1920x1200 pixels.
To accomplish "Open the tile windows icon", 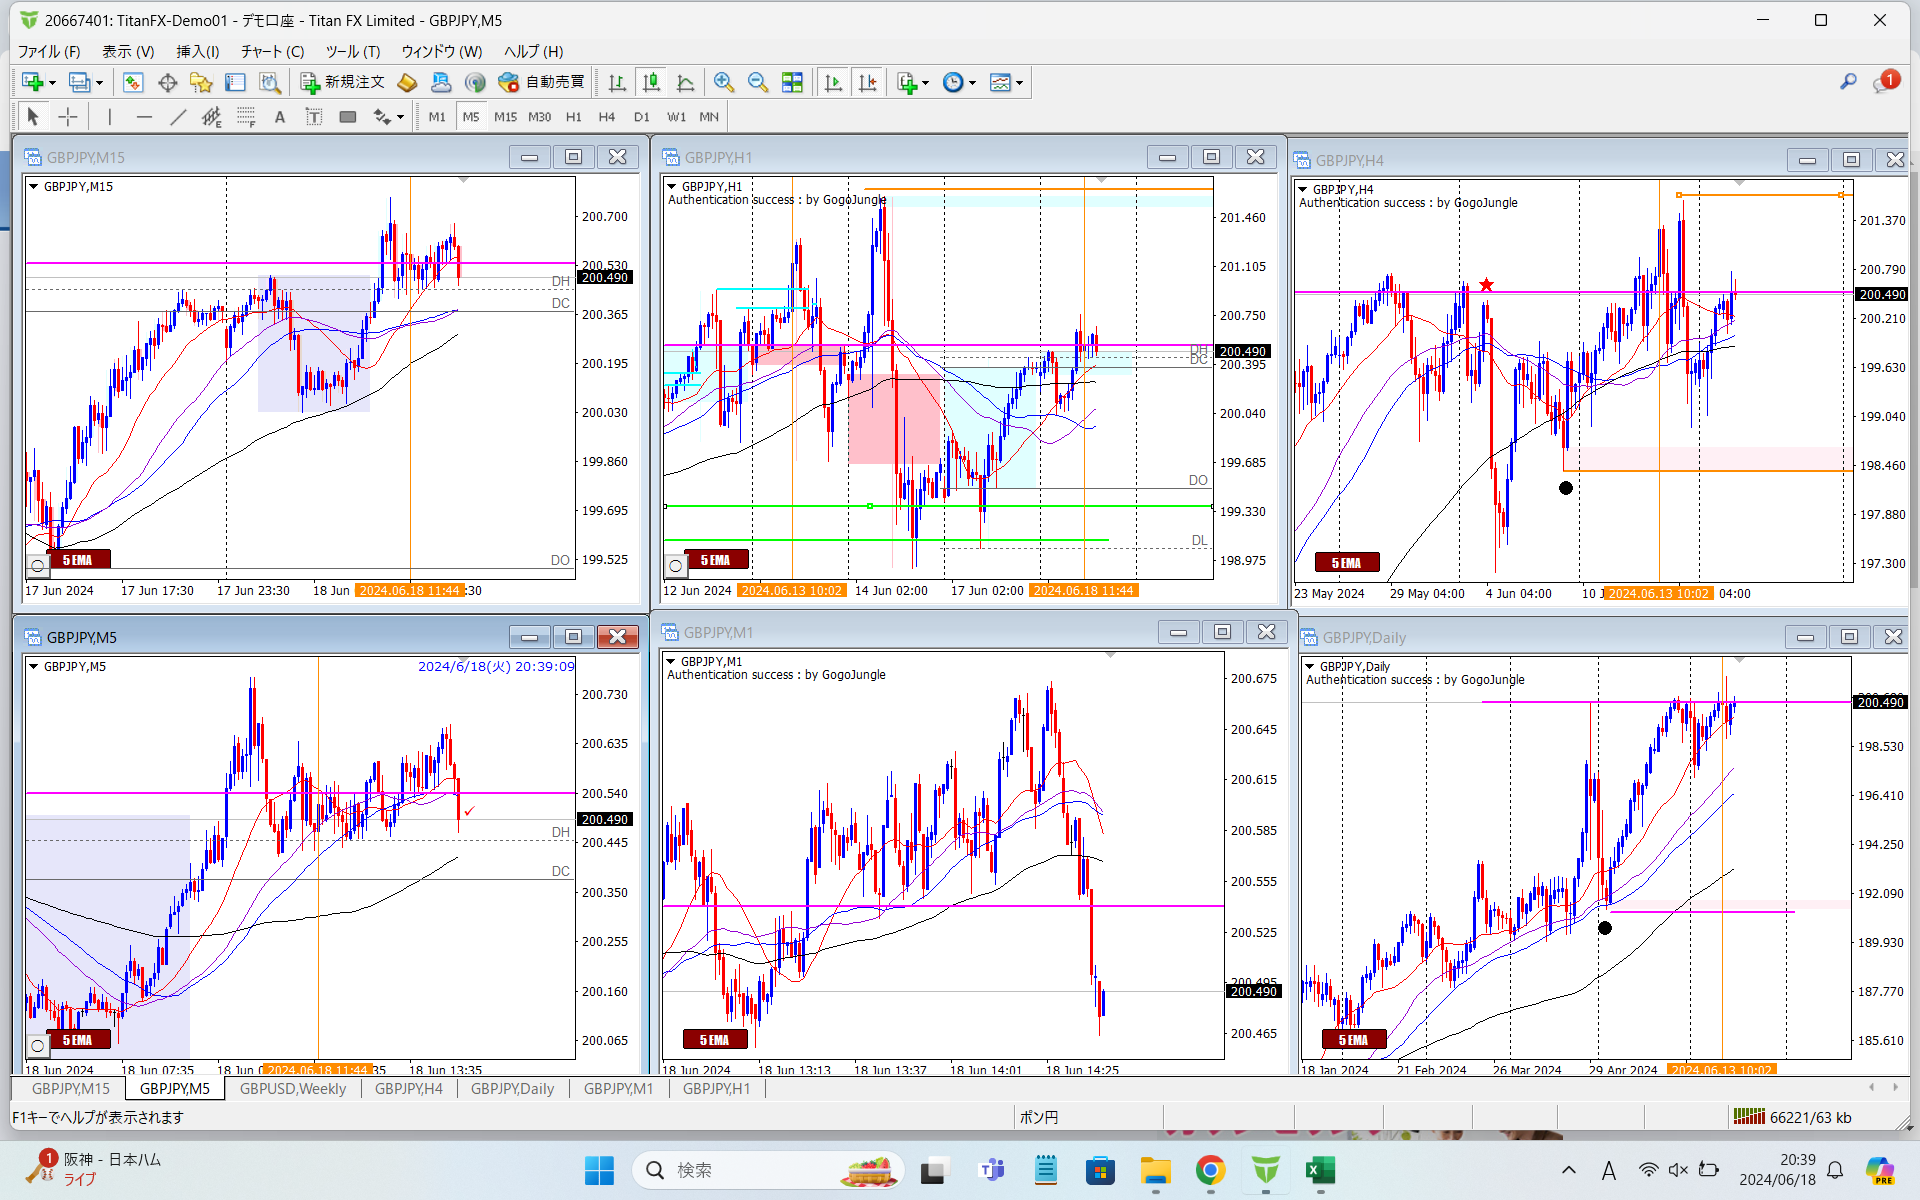I will pos(792,83).
